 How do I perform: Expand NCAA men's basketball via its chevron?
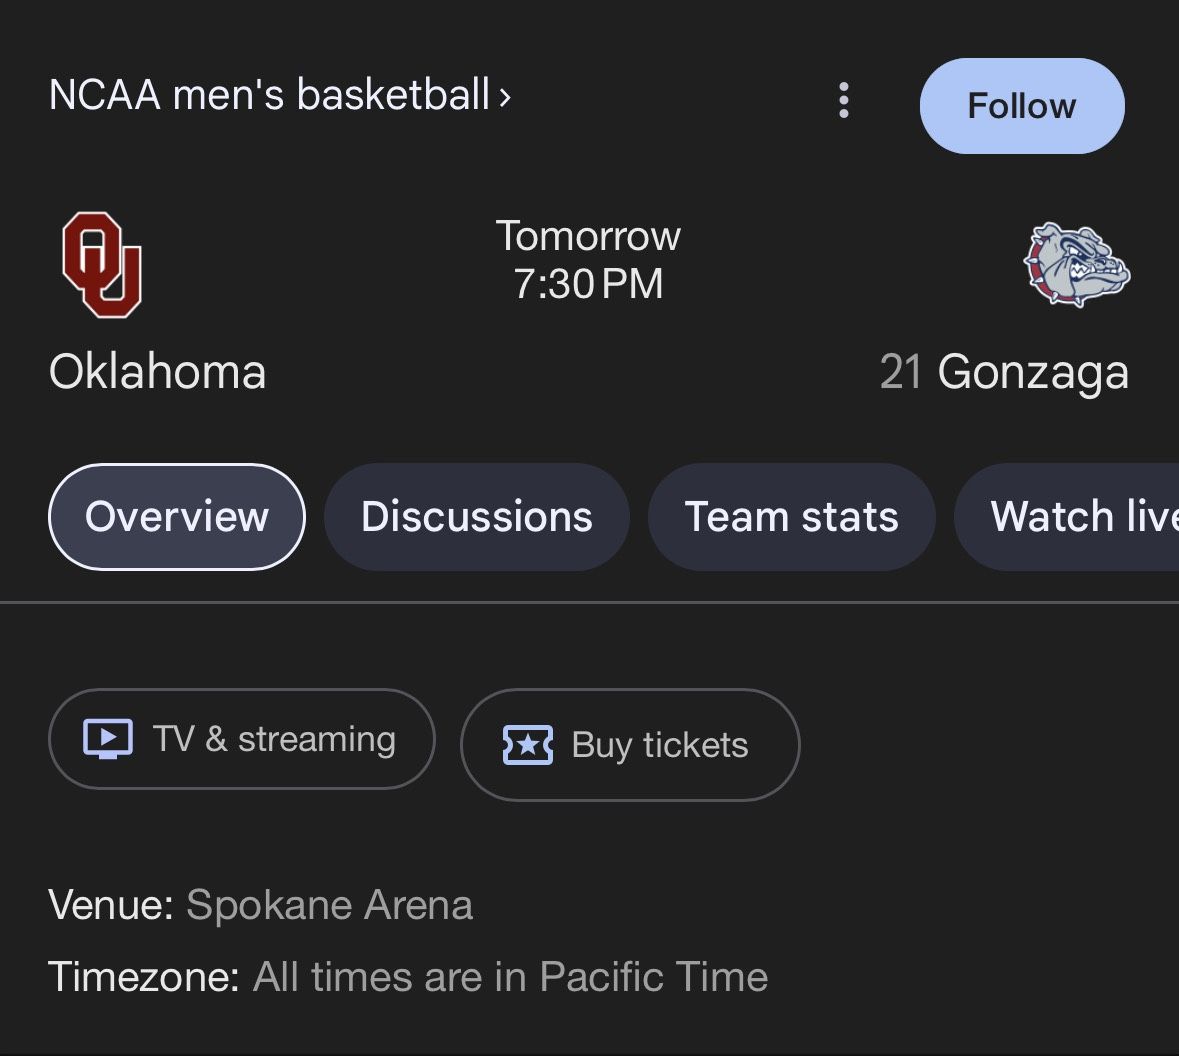tap(506, 97)
